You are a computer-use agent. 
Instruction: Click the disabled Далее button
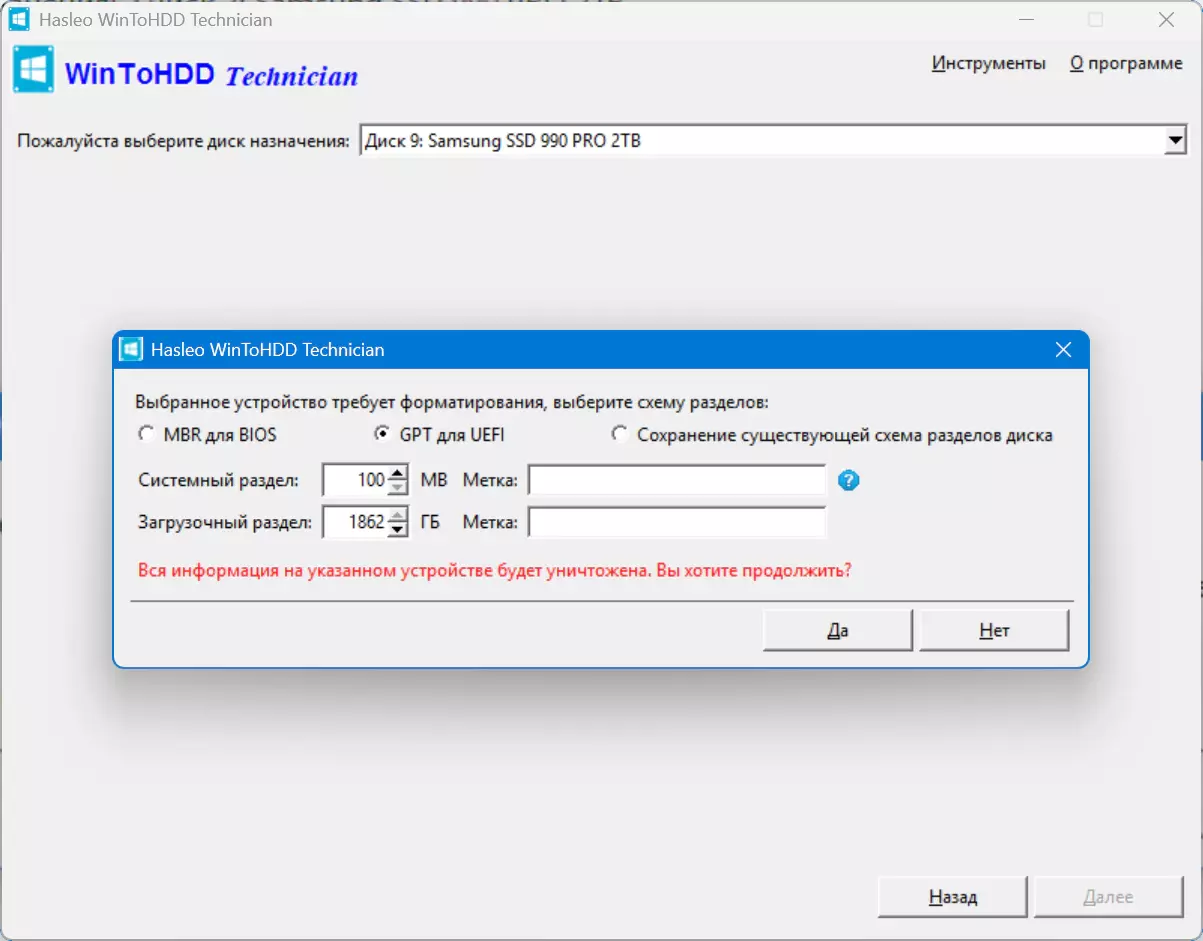tap(1108, 898)
